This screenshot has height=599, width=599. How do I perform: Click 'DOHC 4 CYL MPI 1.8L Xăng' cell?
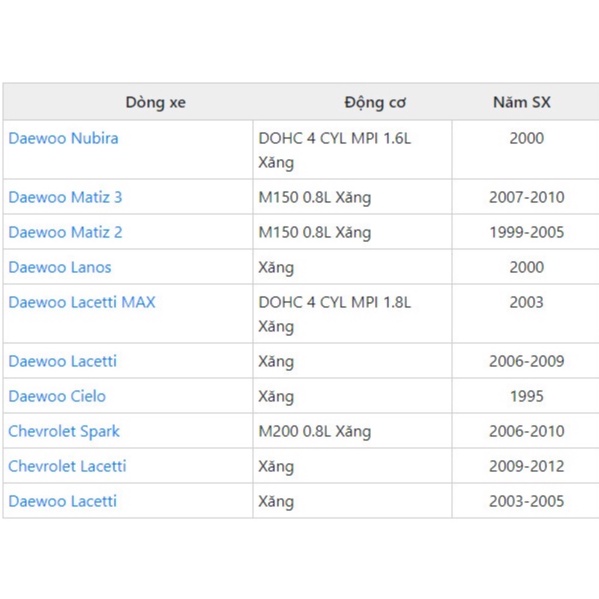352,314
